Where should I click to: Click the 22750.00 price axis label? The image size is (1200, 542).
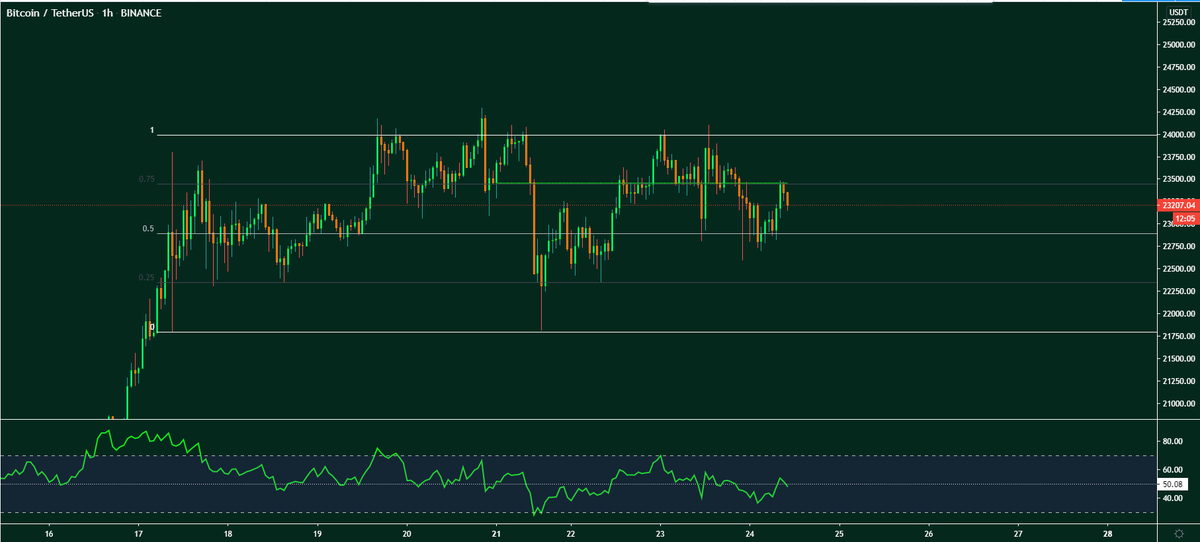click(x=1179, y=247)
